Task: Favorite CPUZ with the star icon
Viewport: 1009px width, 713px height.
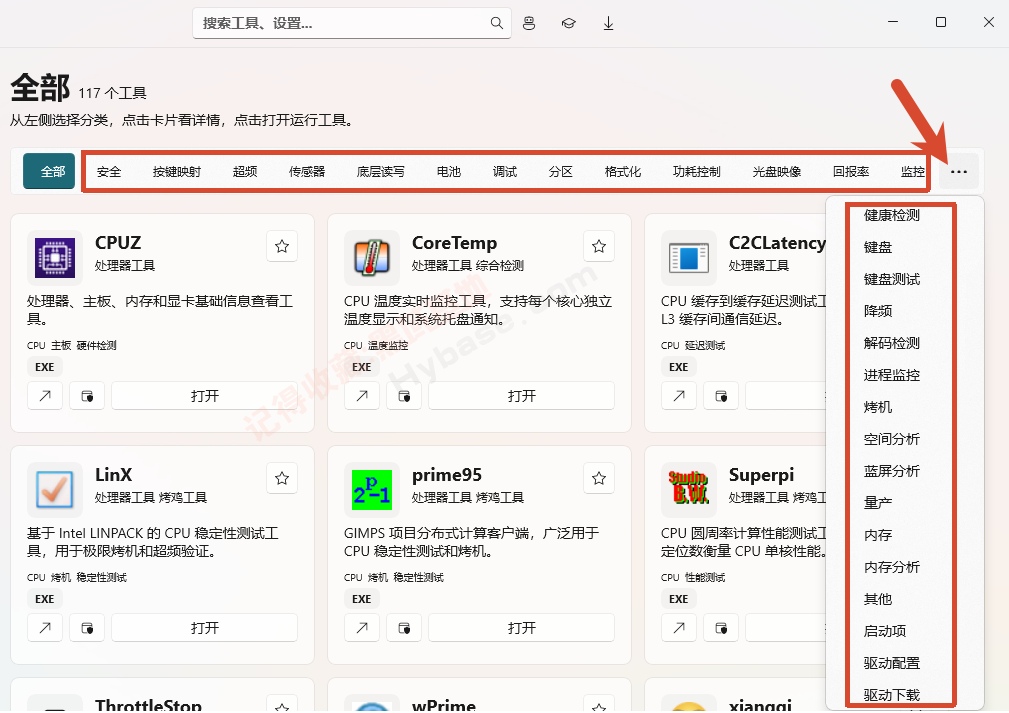Action: click(282, 246)
